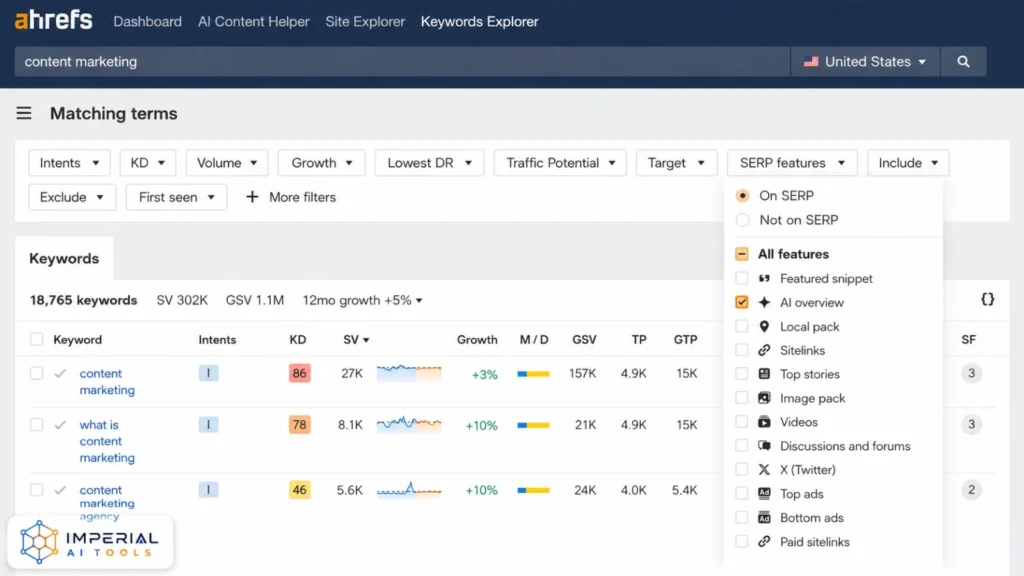Select the On SERP radio button
1024x576 pixels.
(x=742, y=196)
